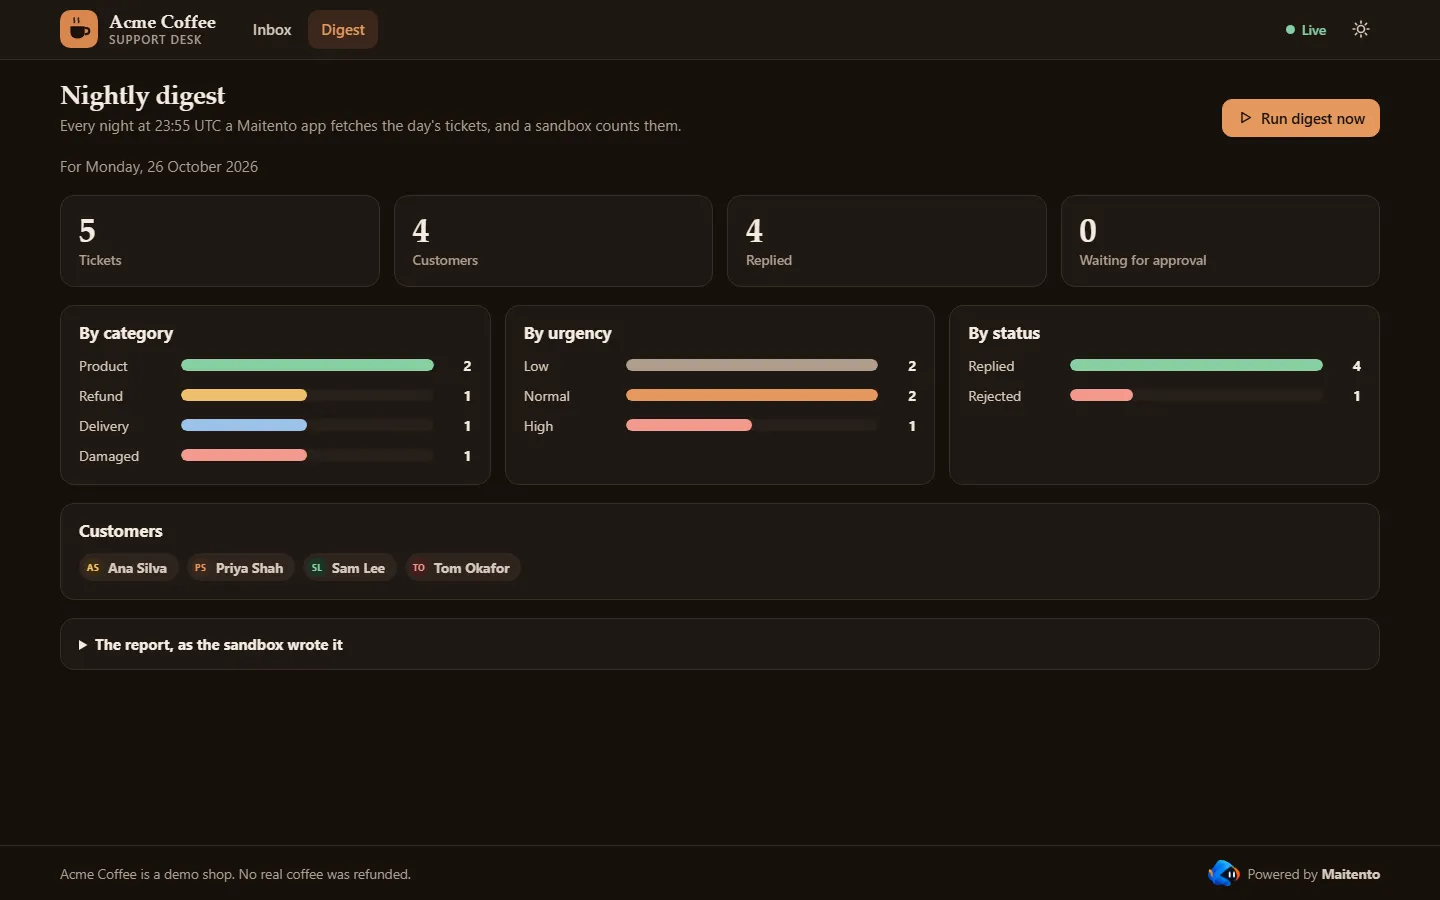Click the 'Refund' category label
Image resolution: width=1440 pixels, height=900 pixels.
101,396
